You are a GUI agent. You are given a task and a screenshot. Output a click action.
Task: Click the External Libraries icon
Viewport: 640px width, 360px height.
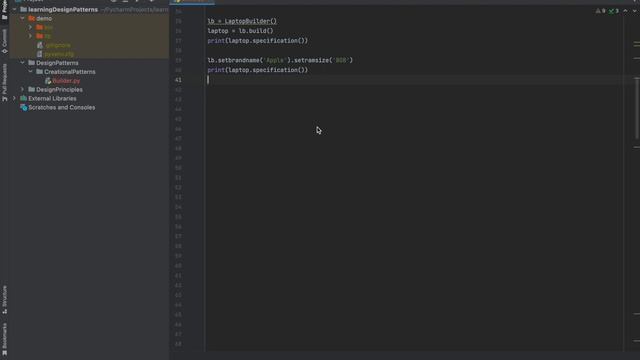[x=23, y=98]
